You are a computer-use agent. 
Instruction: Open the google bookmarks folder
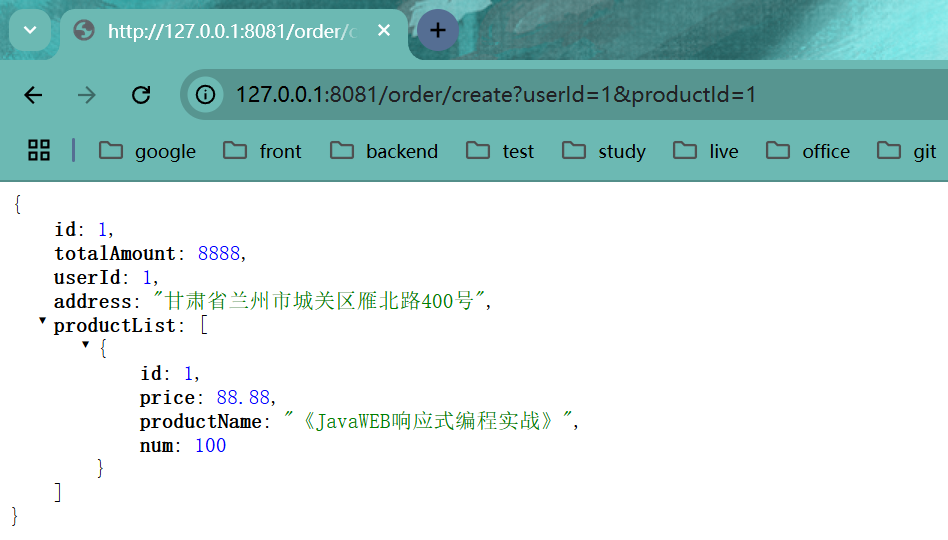coord(148,151)
